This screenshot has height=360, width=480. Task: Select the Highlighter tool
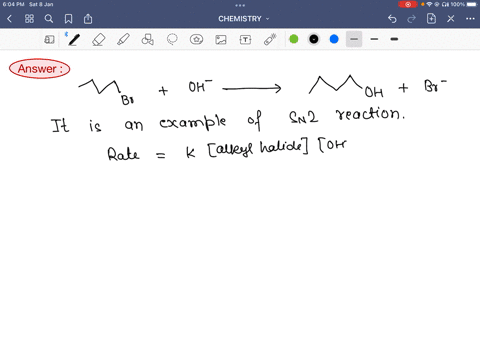point(123,40)
